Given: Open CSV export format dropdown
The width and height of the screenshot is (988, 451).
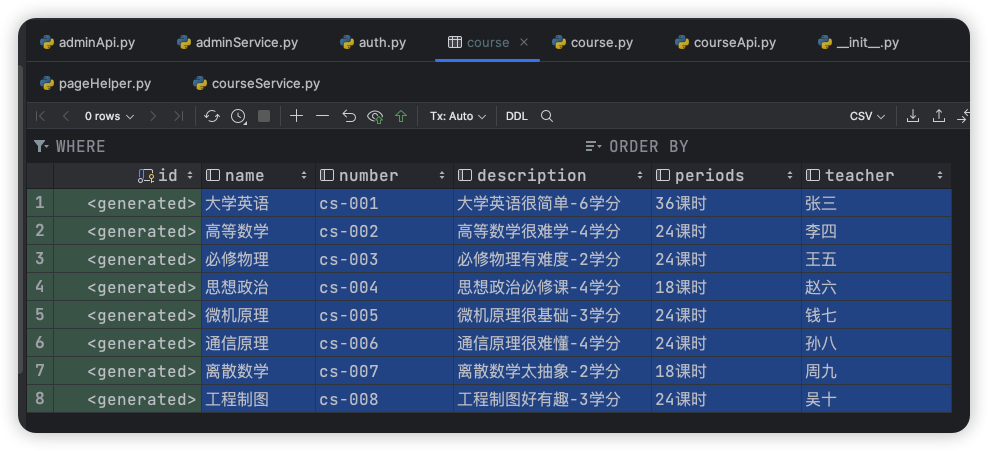Looking at the screenshot, I should (x=868, y=116).
